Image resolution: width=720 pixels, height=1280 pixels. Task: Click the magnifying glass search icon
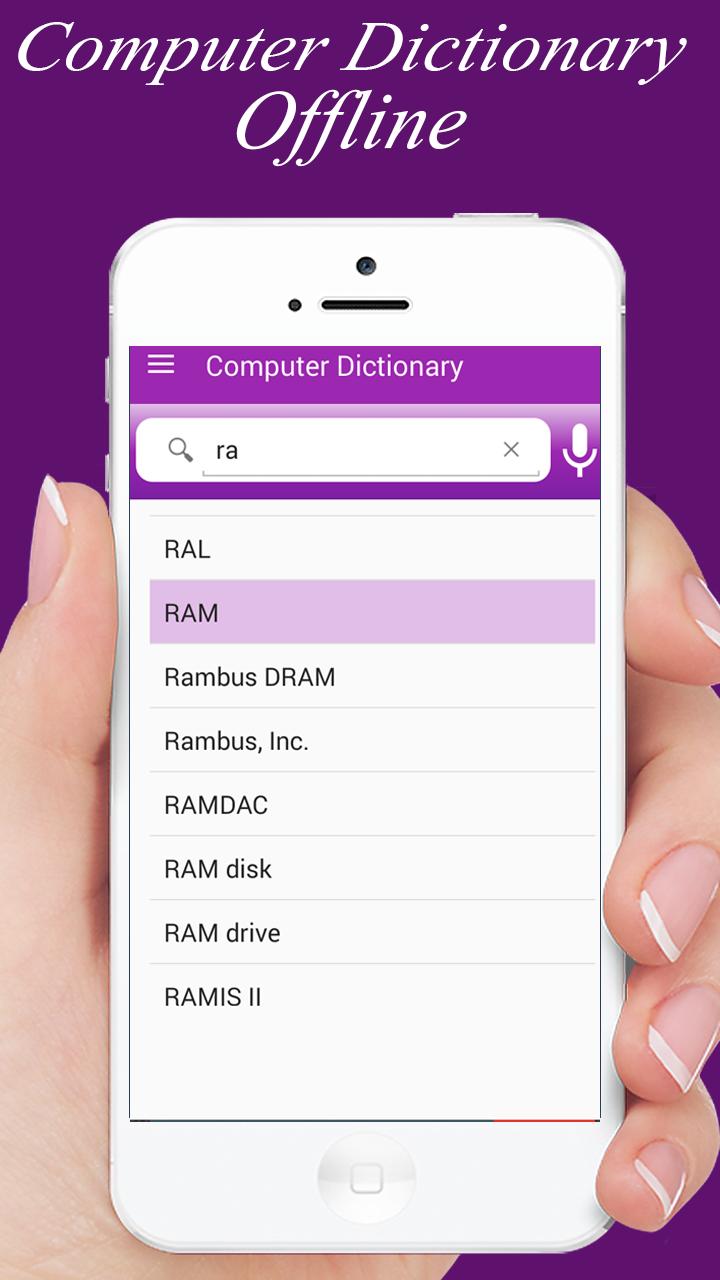[180, 450]
